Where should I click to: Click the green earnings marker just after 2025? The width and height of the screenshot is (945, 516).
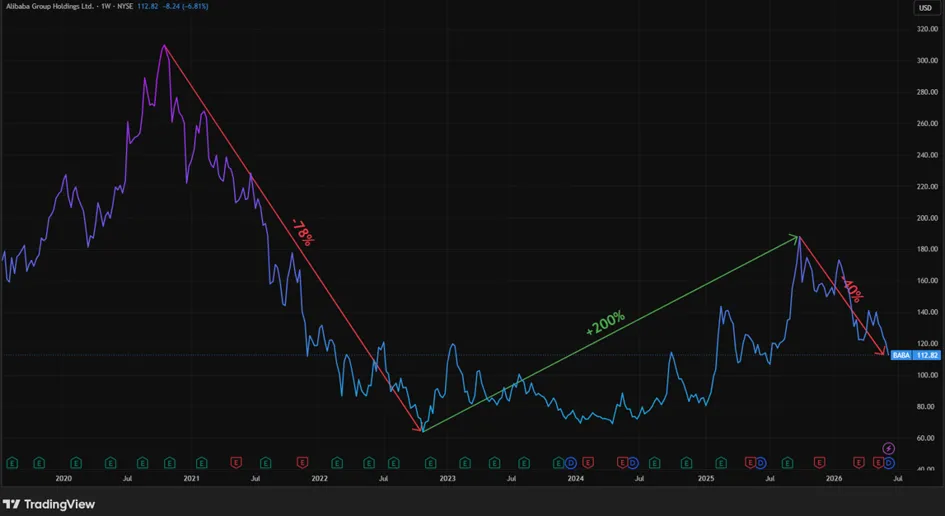coord(721,462)
